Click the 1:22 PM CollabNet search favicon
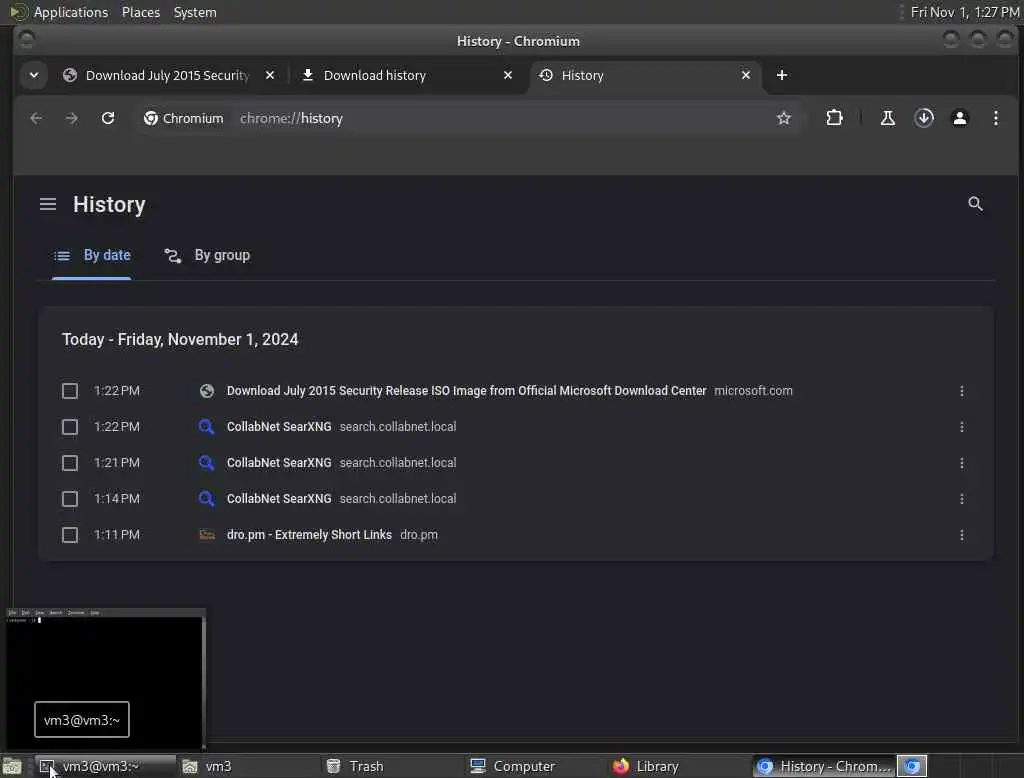This screenshot has width=1024, height=778. 206,427
